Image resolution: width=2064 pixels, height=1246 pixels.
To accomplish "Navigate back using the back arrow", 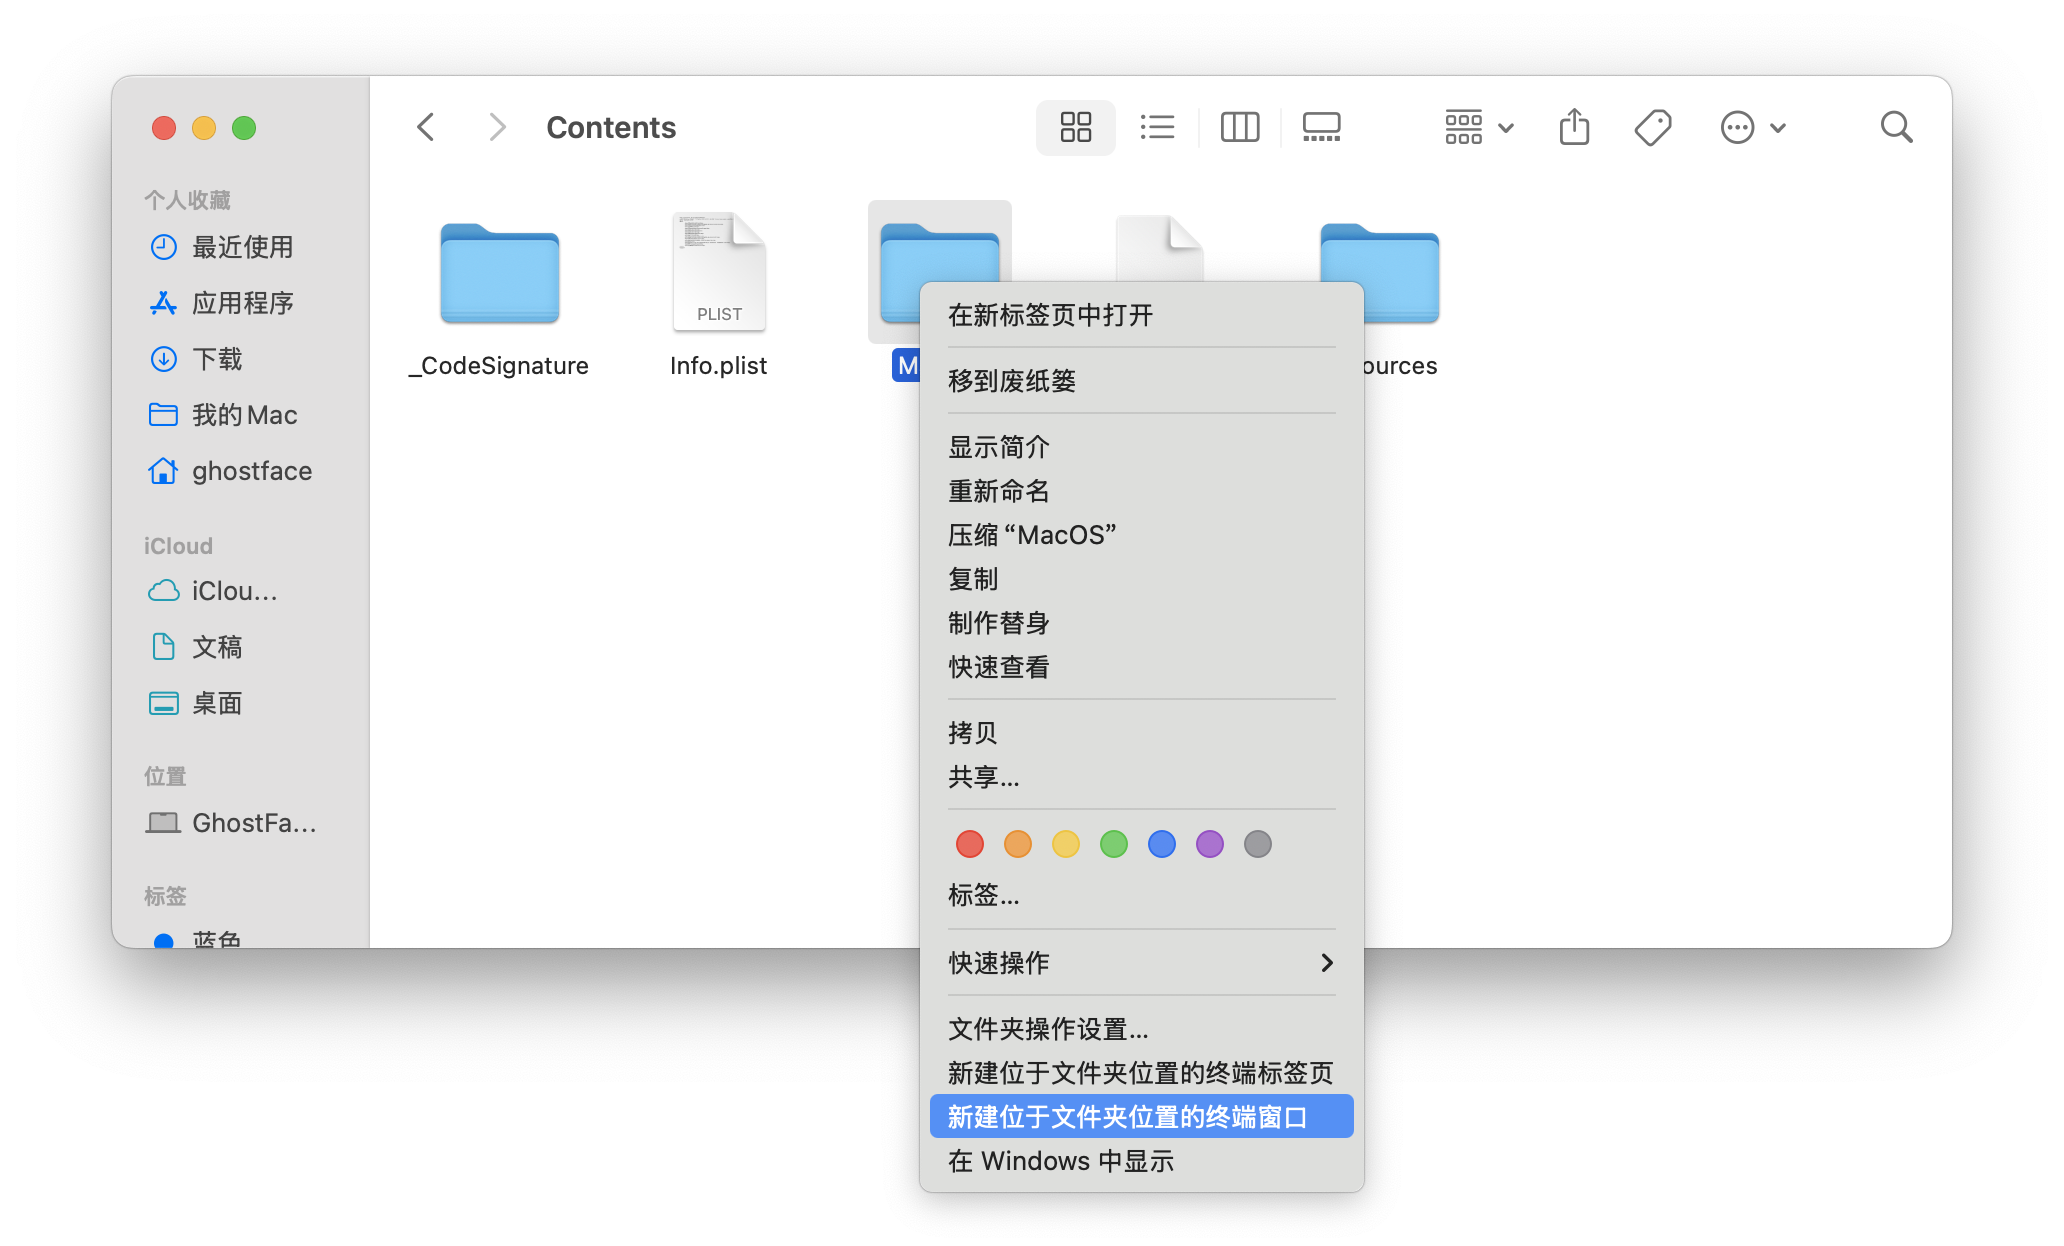I will coord(426,127).
